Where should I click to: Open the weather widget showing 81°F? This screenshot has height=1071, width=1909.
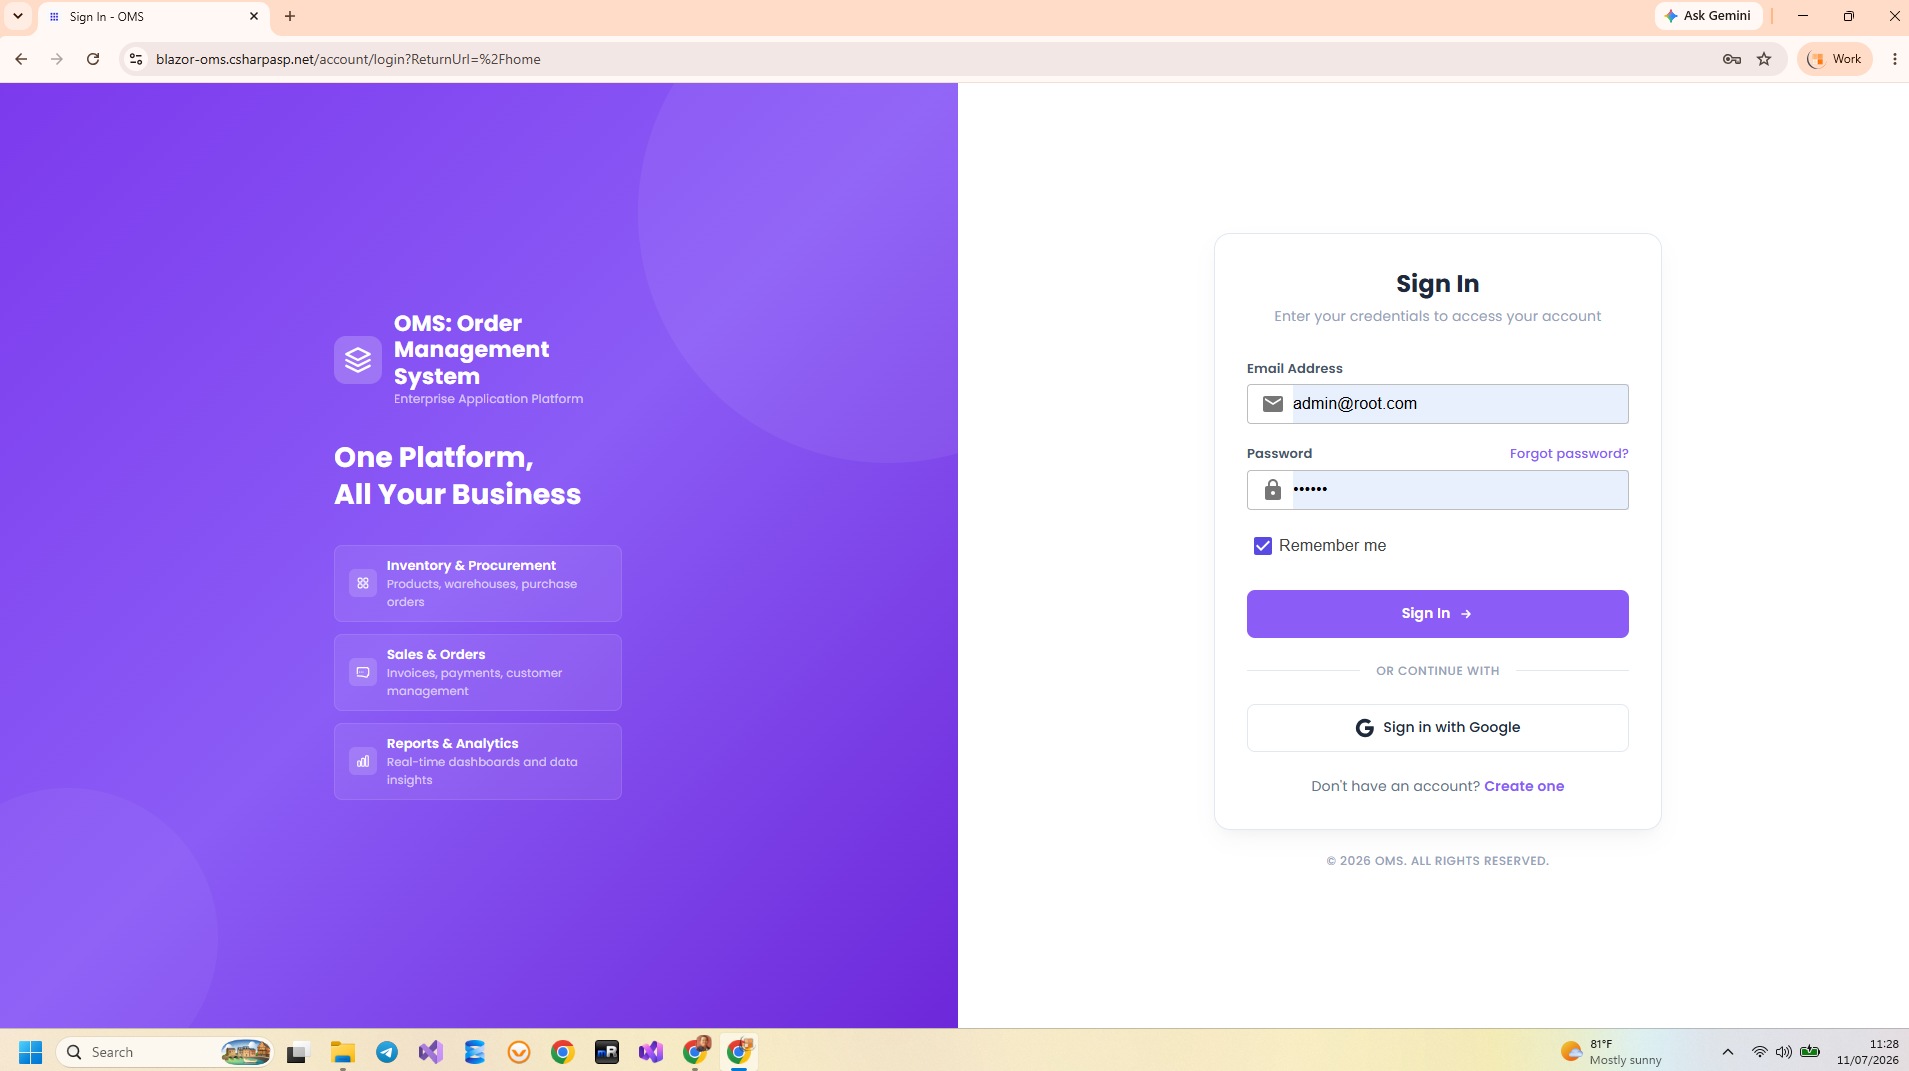1611,1052
